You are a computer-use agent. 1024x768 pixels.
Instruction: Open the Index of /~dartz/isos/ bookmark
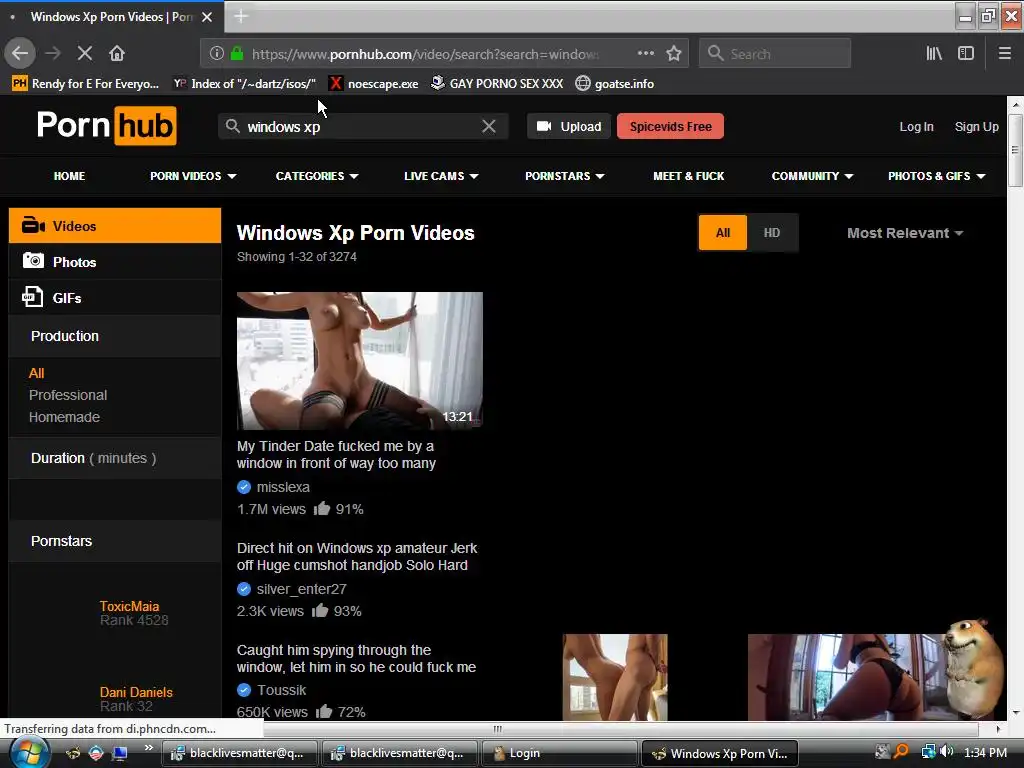244,84
